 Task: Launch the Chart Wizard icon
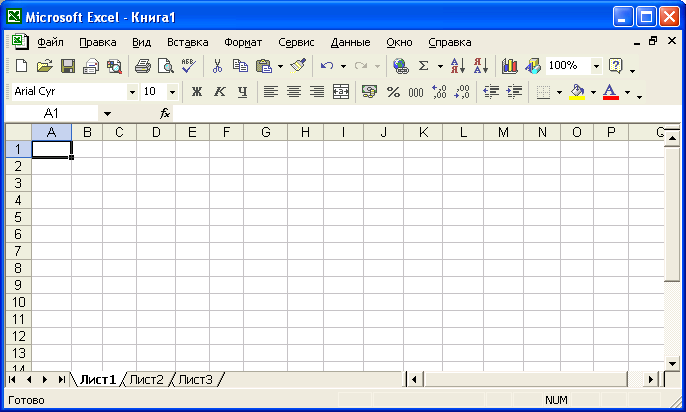(x=509, y=66)
